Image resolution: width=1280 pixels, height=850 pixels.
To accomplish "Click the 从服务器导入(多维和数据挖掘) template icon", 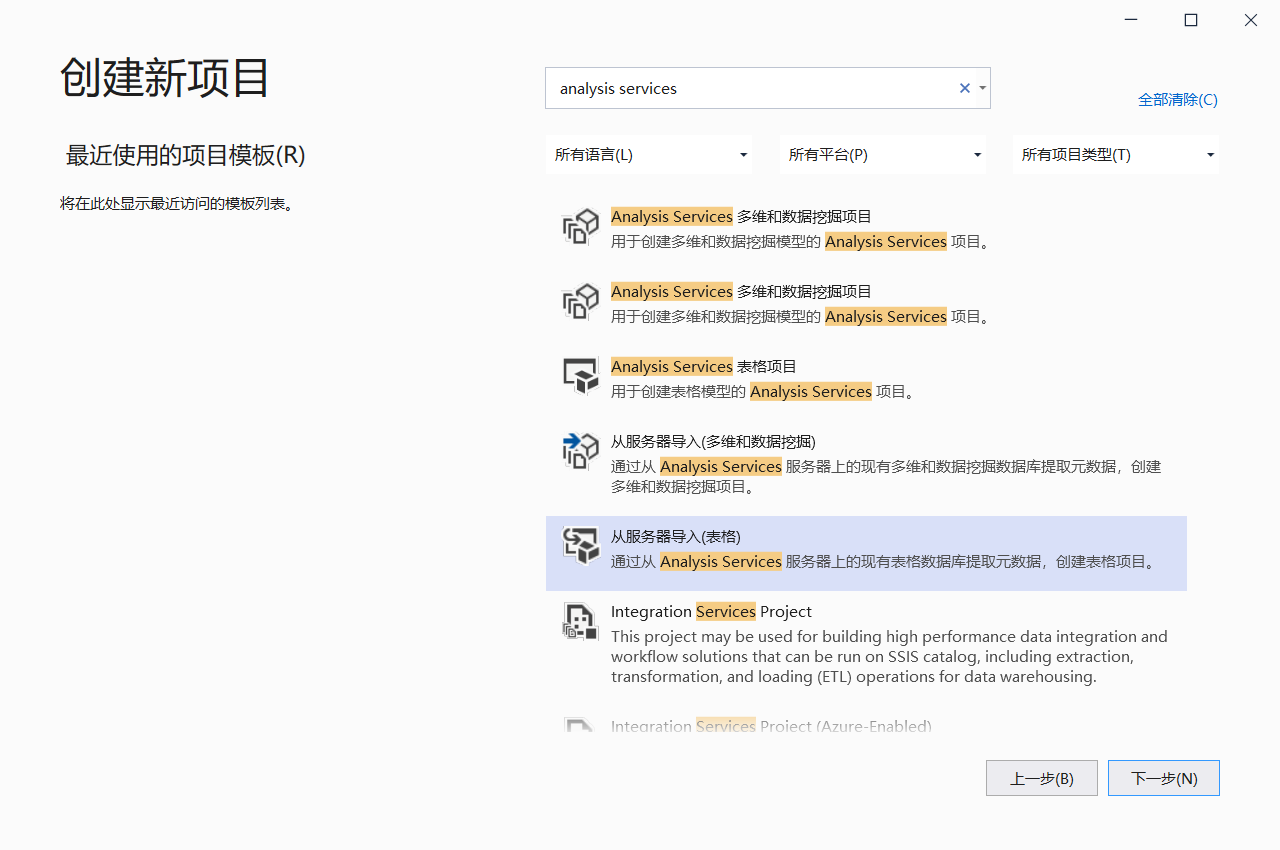I will (581, 452).
